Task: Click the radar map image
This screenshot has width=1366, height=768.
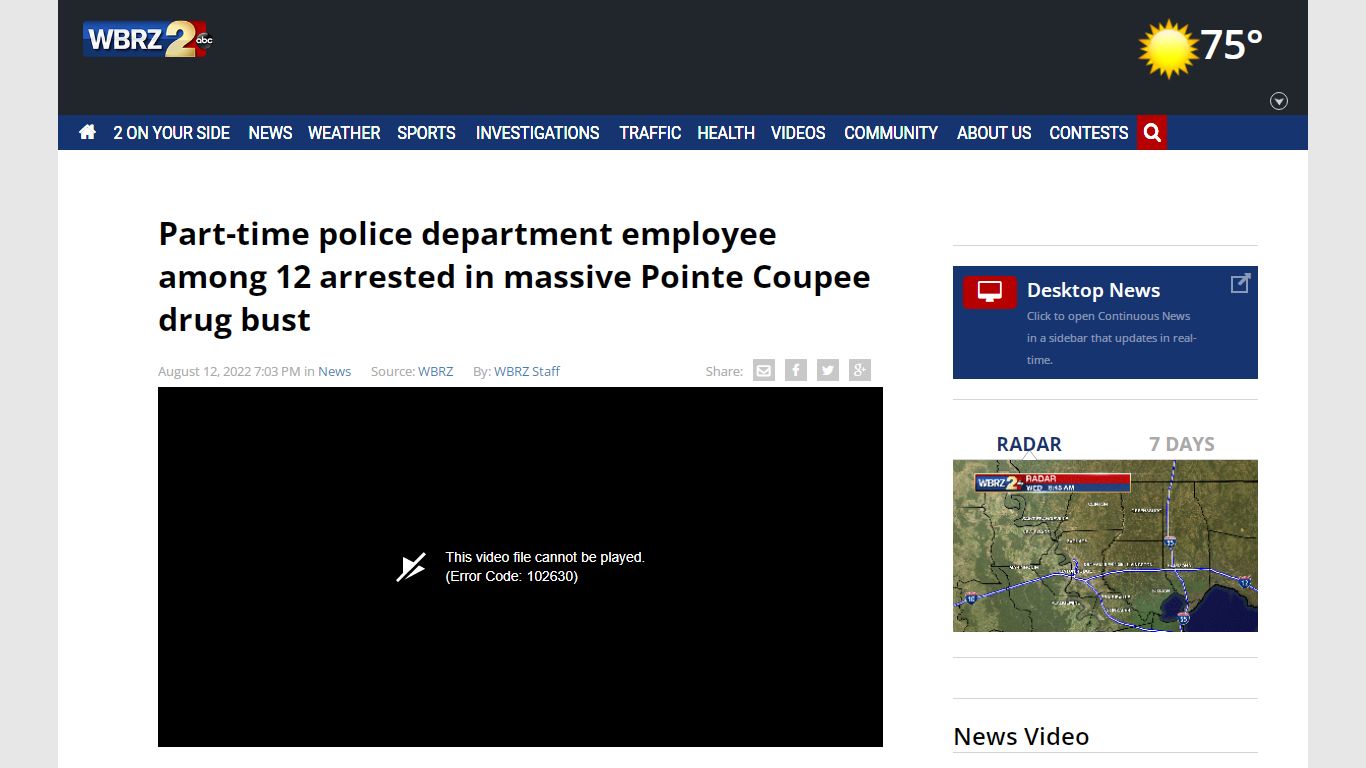Action: click(1105, 546)
